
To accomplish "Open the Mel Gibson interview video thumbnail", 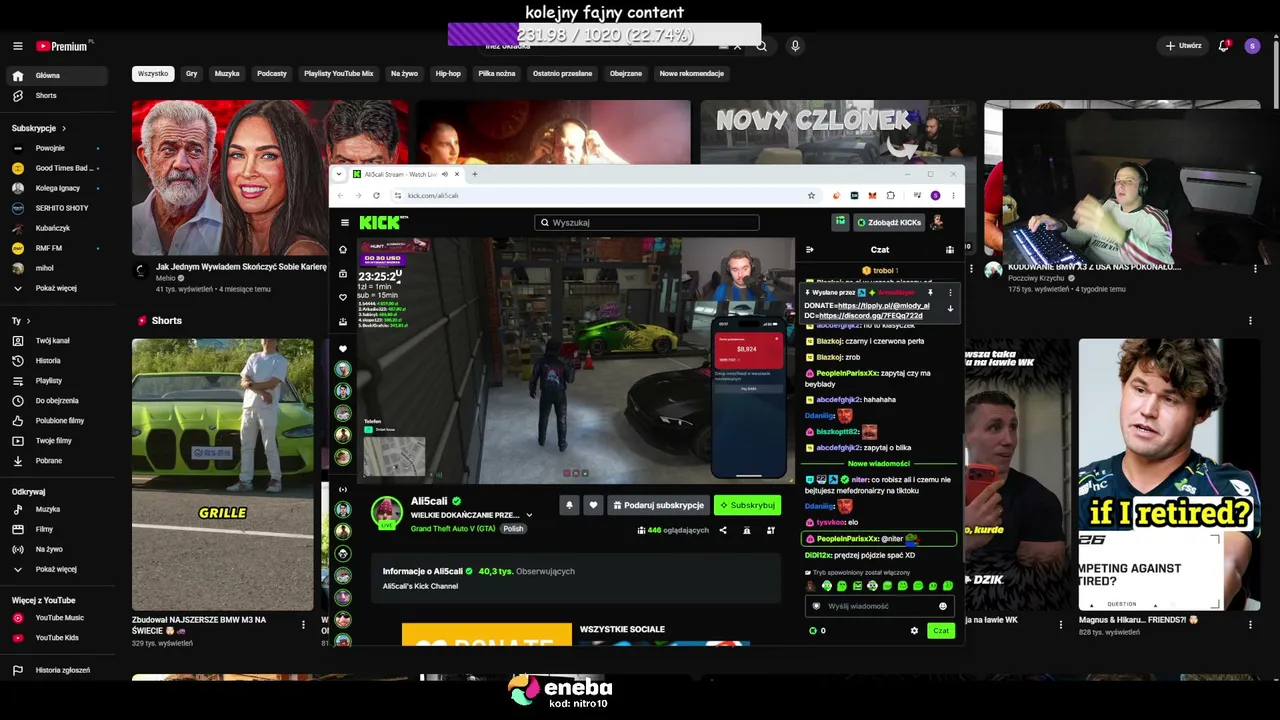I will pyautogui.click(x=270, y=178).
